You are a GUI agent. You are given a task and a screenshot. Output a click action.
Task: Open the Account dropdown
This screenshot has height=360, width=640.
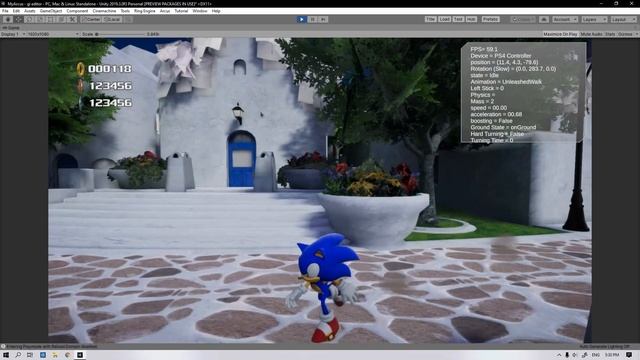coord(565,19)
